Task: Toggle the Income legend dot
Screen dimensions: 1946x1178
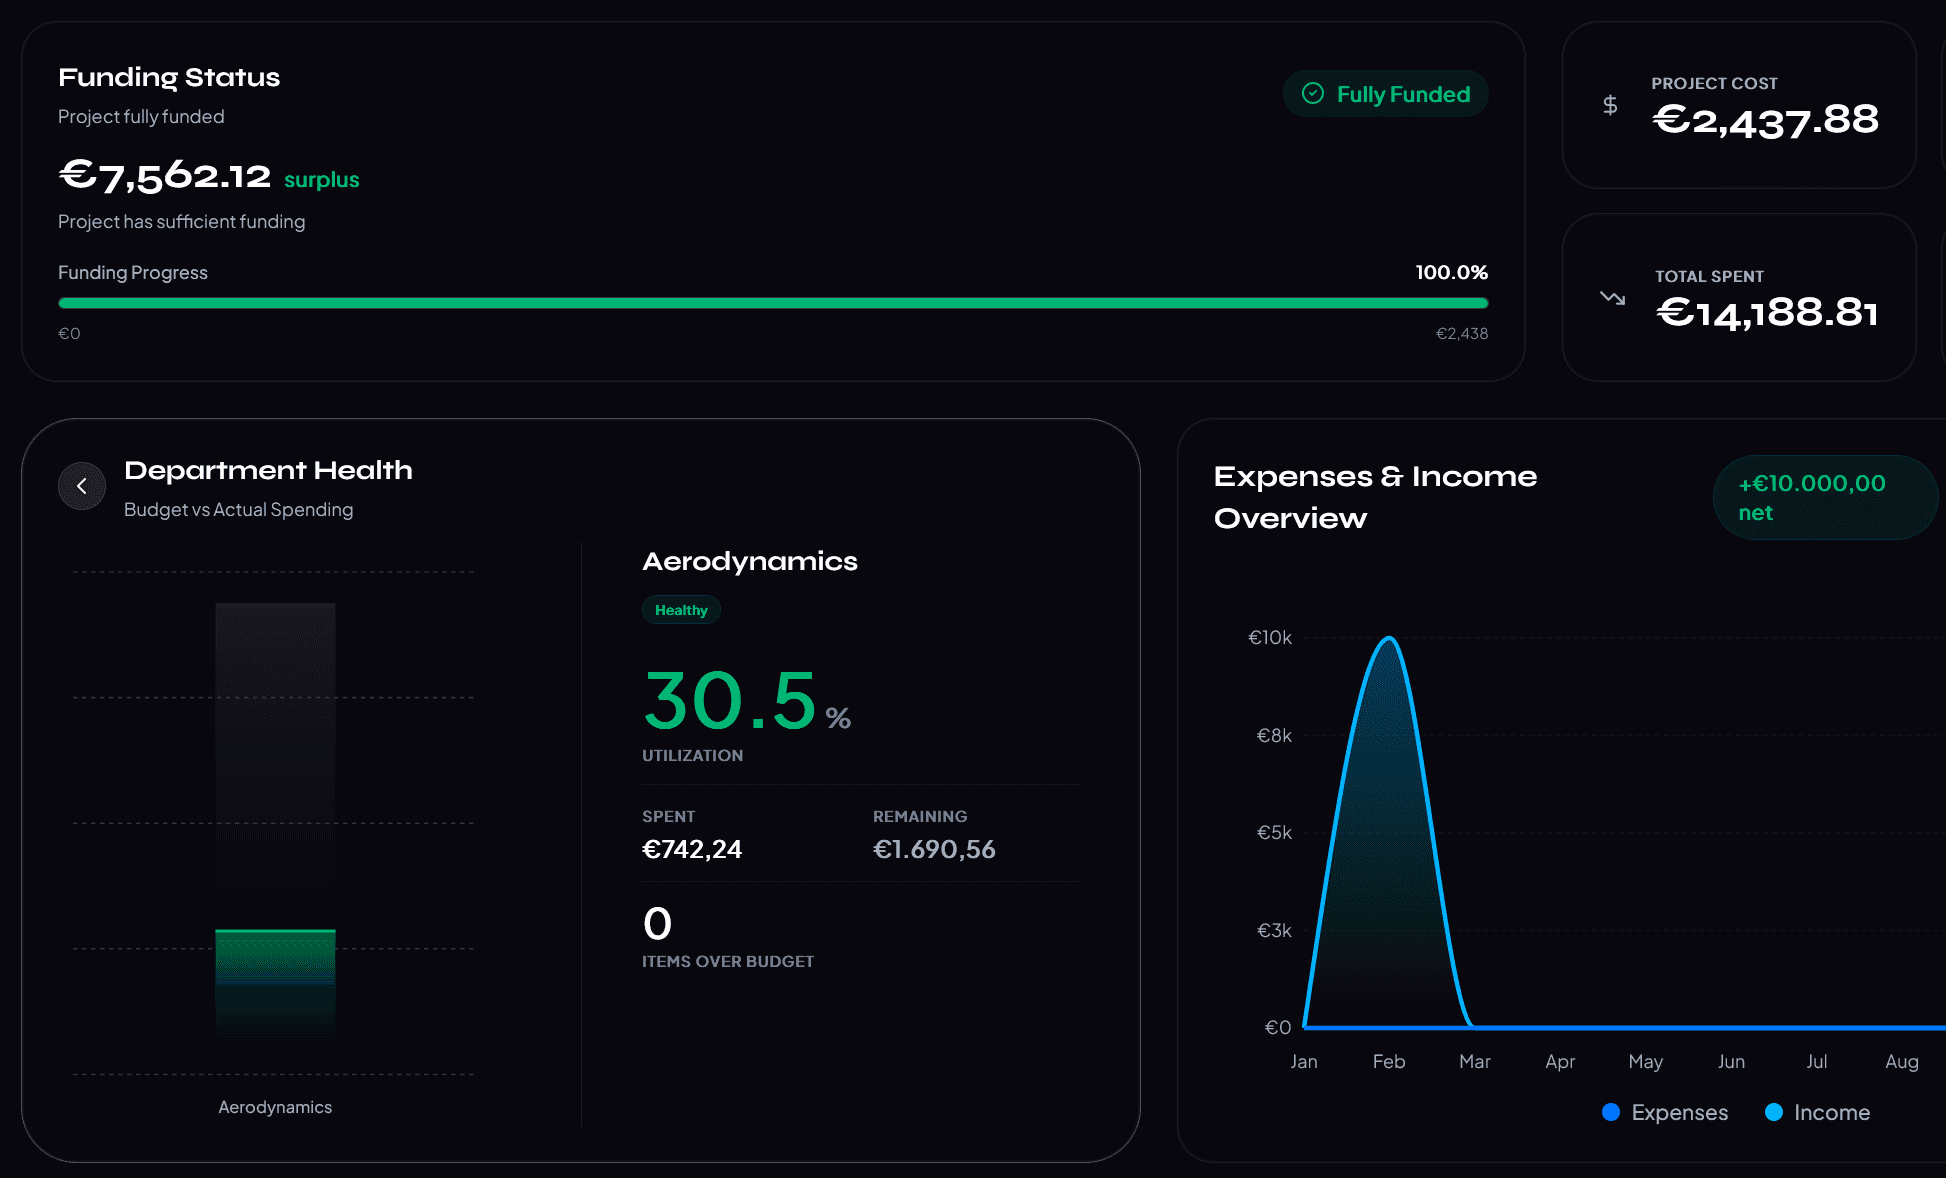Action: (1774, 1112)
